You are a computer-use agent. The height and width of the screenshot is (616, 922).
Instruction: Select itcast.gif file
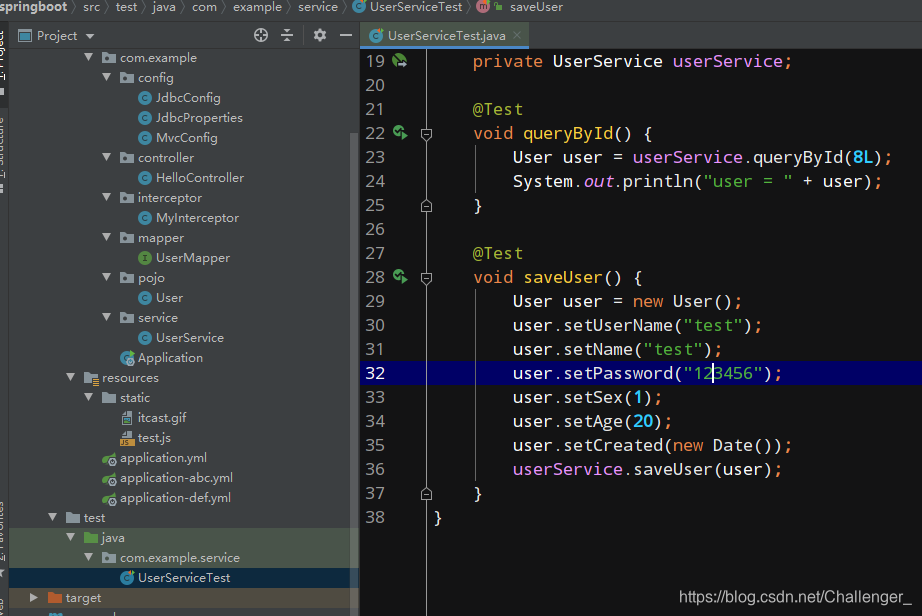(x=153, y=417)
